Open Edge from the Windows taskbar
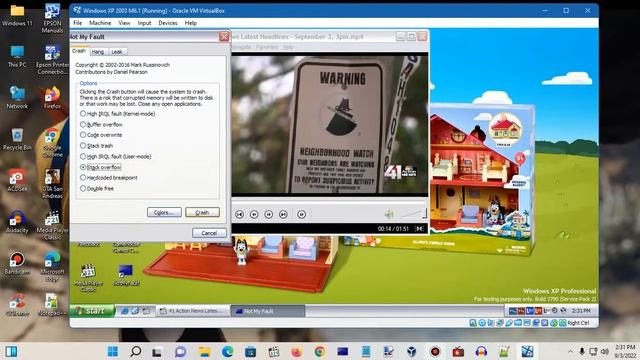Image resolution: width=640 pixels, height=360 pixels. [x=227, y=351]
